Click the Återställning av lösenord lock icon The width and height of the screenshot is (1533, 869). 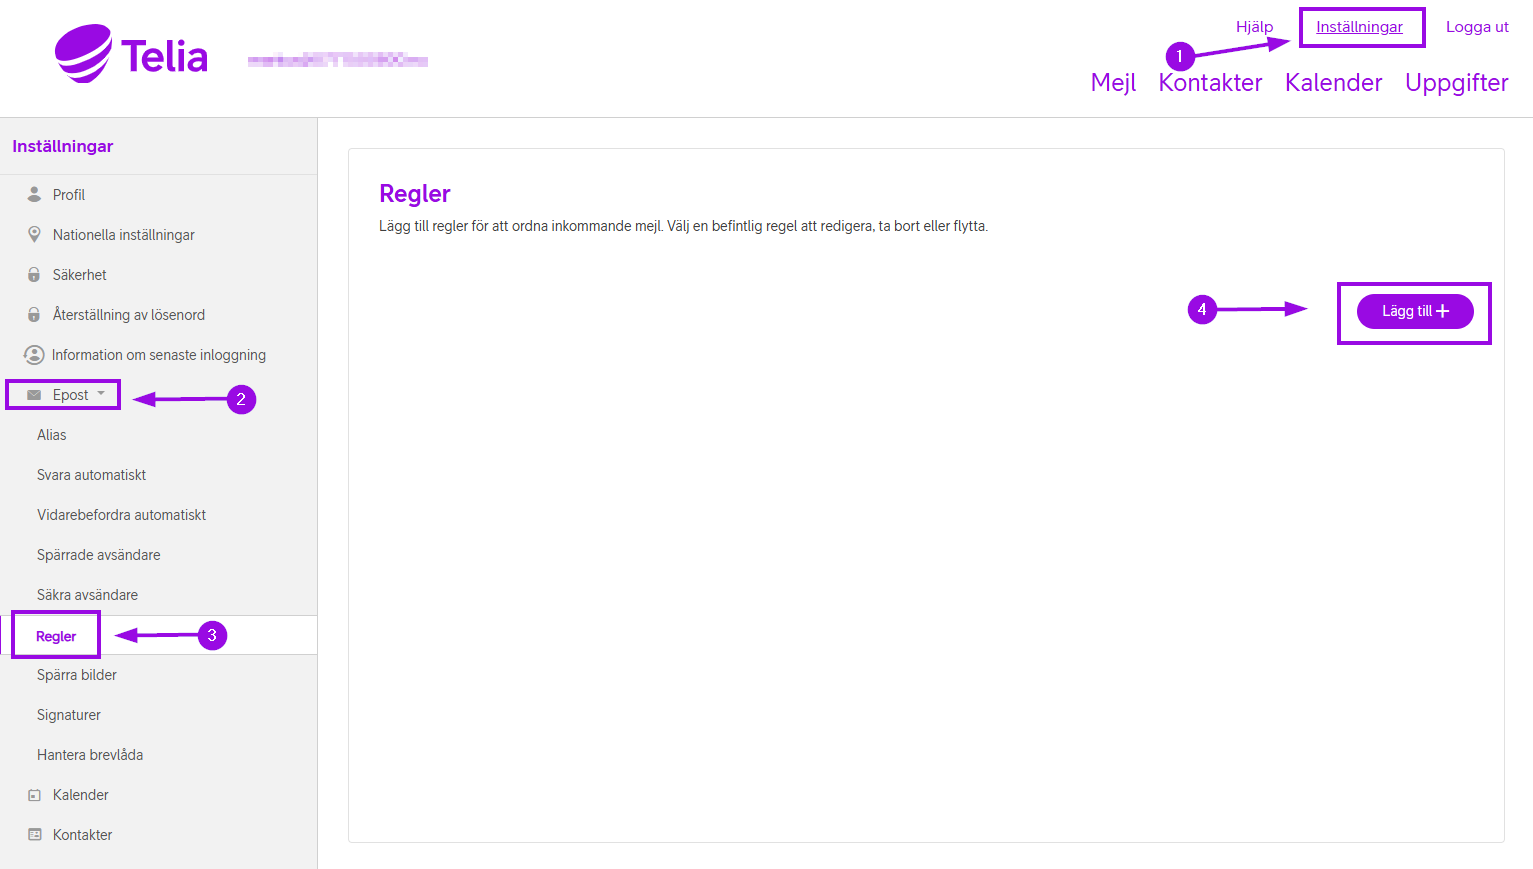point(34,314)
